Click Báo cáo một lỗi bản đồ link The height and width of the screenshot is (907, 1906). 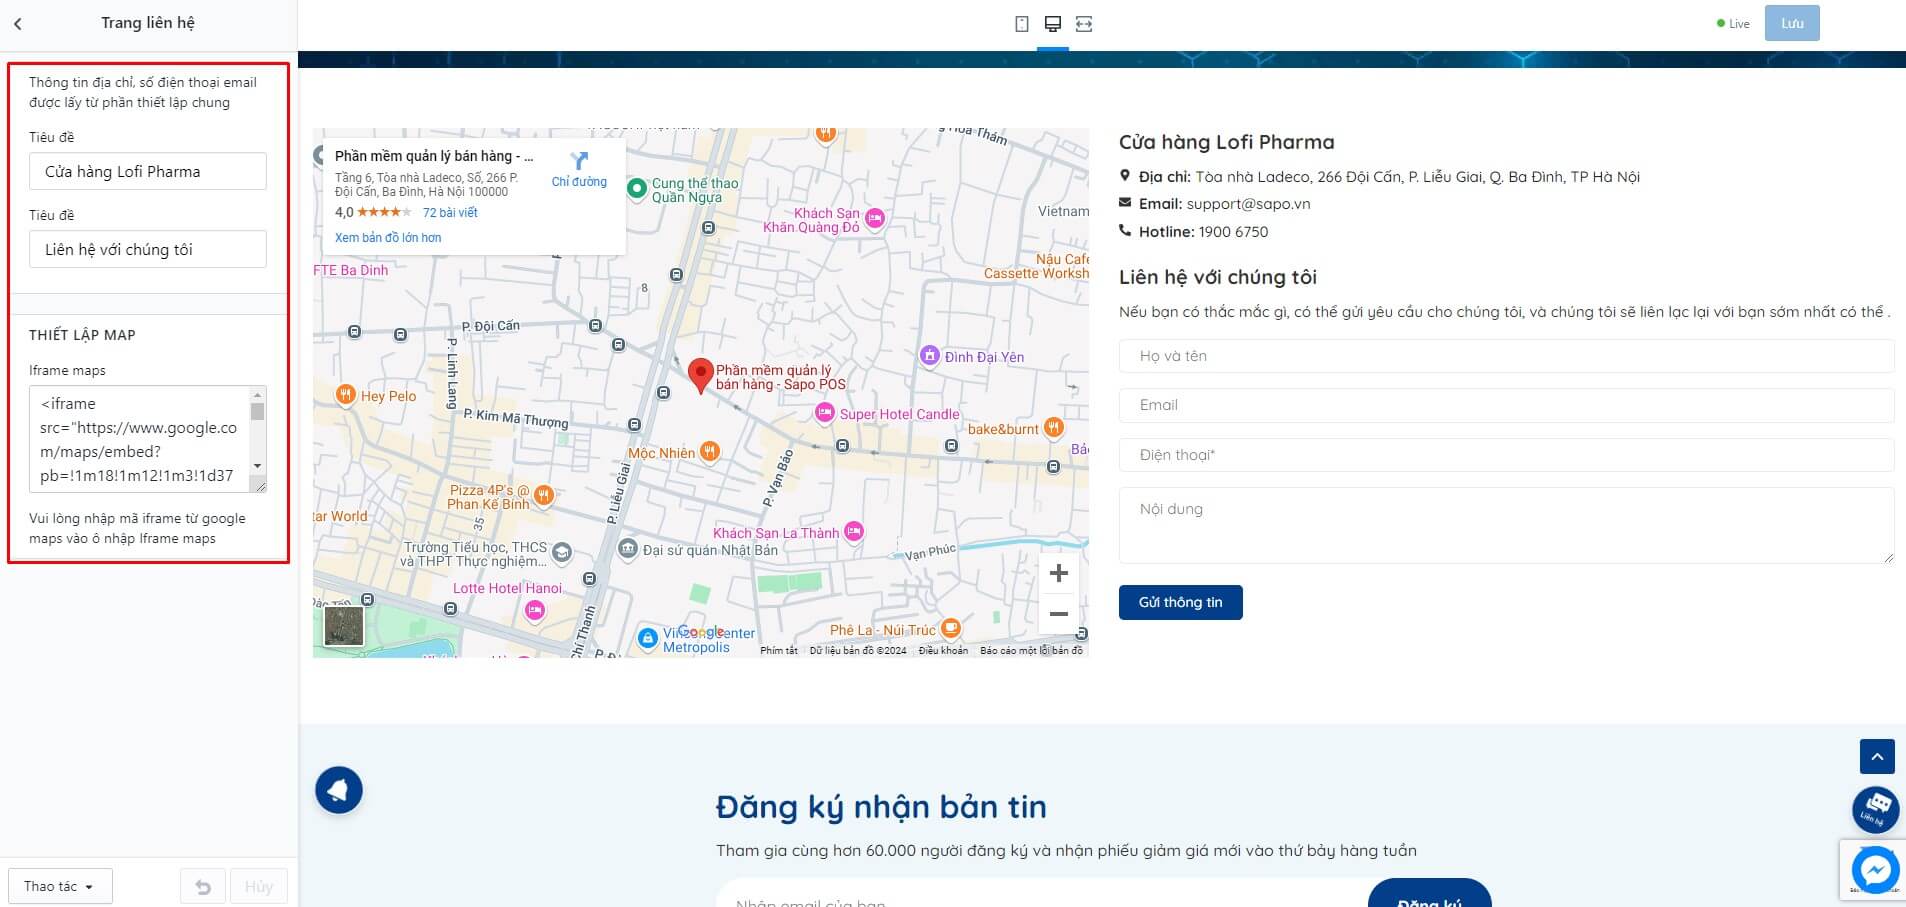1031,650
